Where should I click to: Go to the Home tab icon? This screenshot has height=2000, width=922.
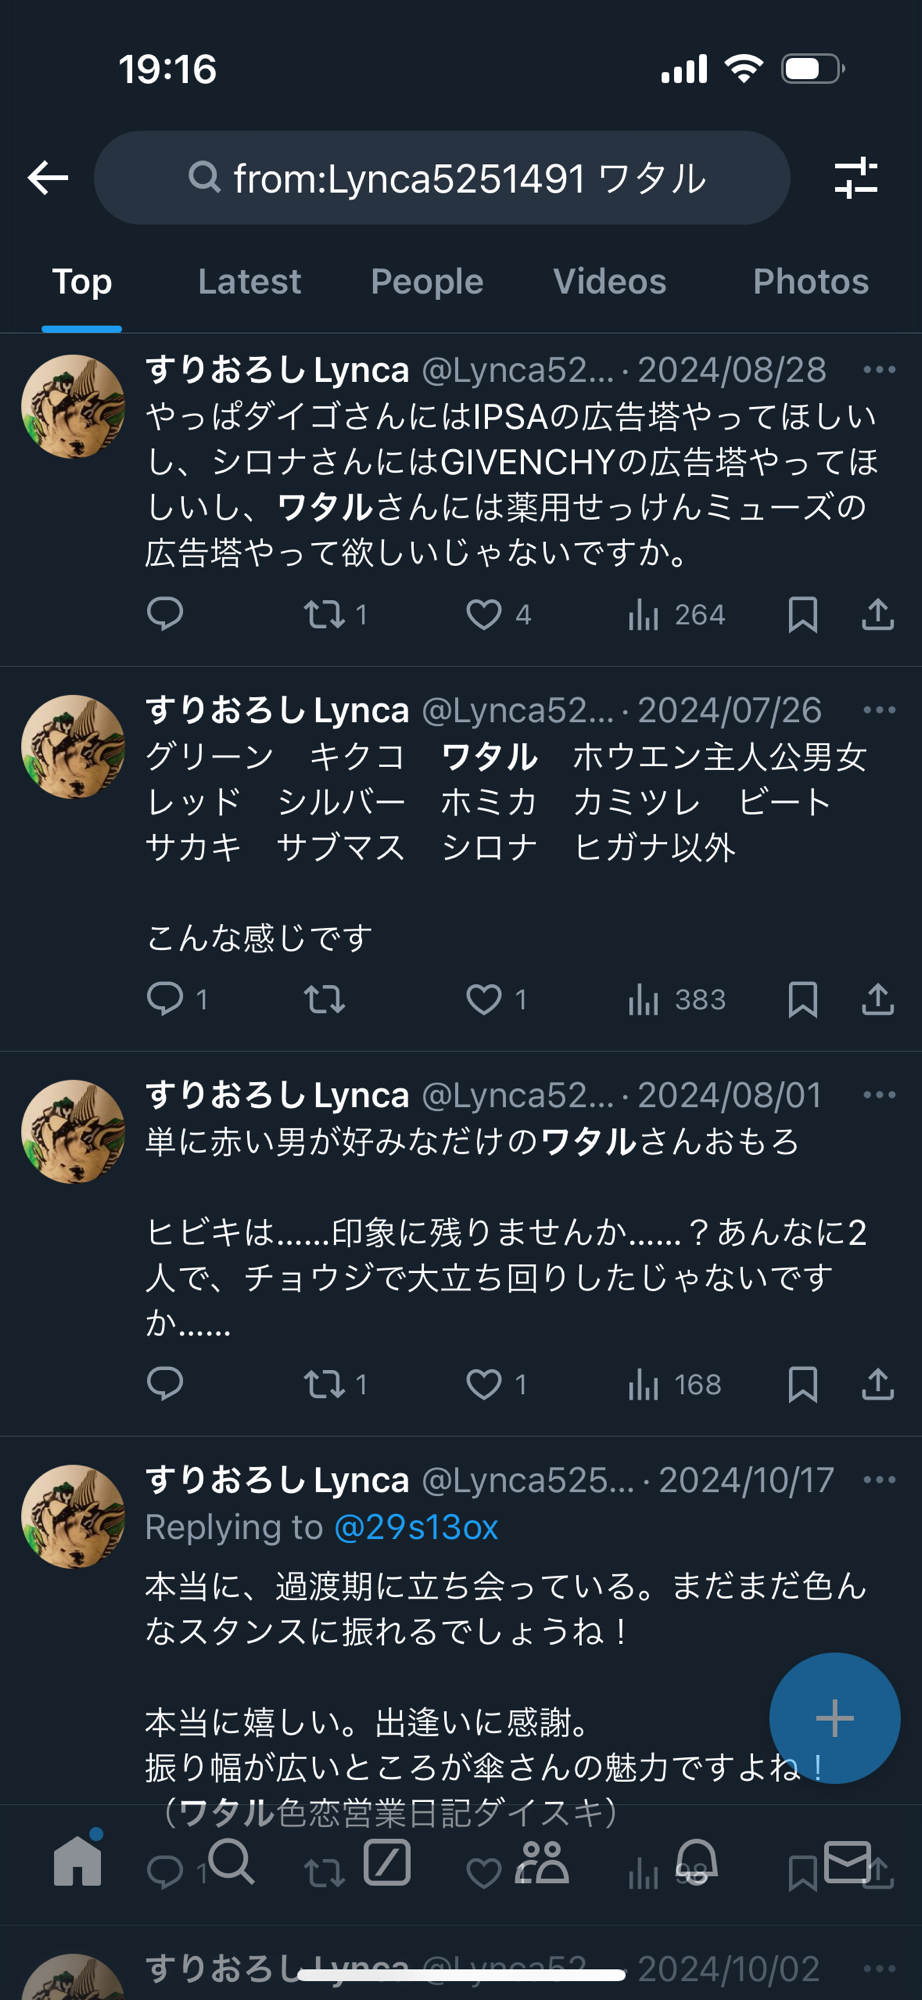click(77, 1862)
